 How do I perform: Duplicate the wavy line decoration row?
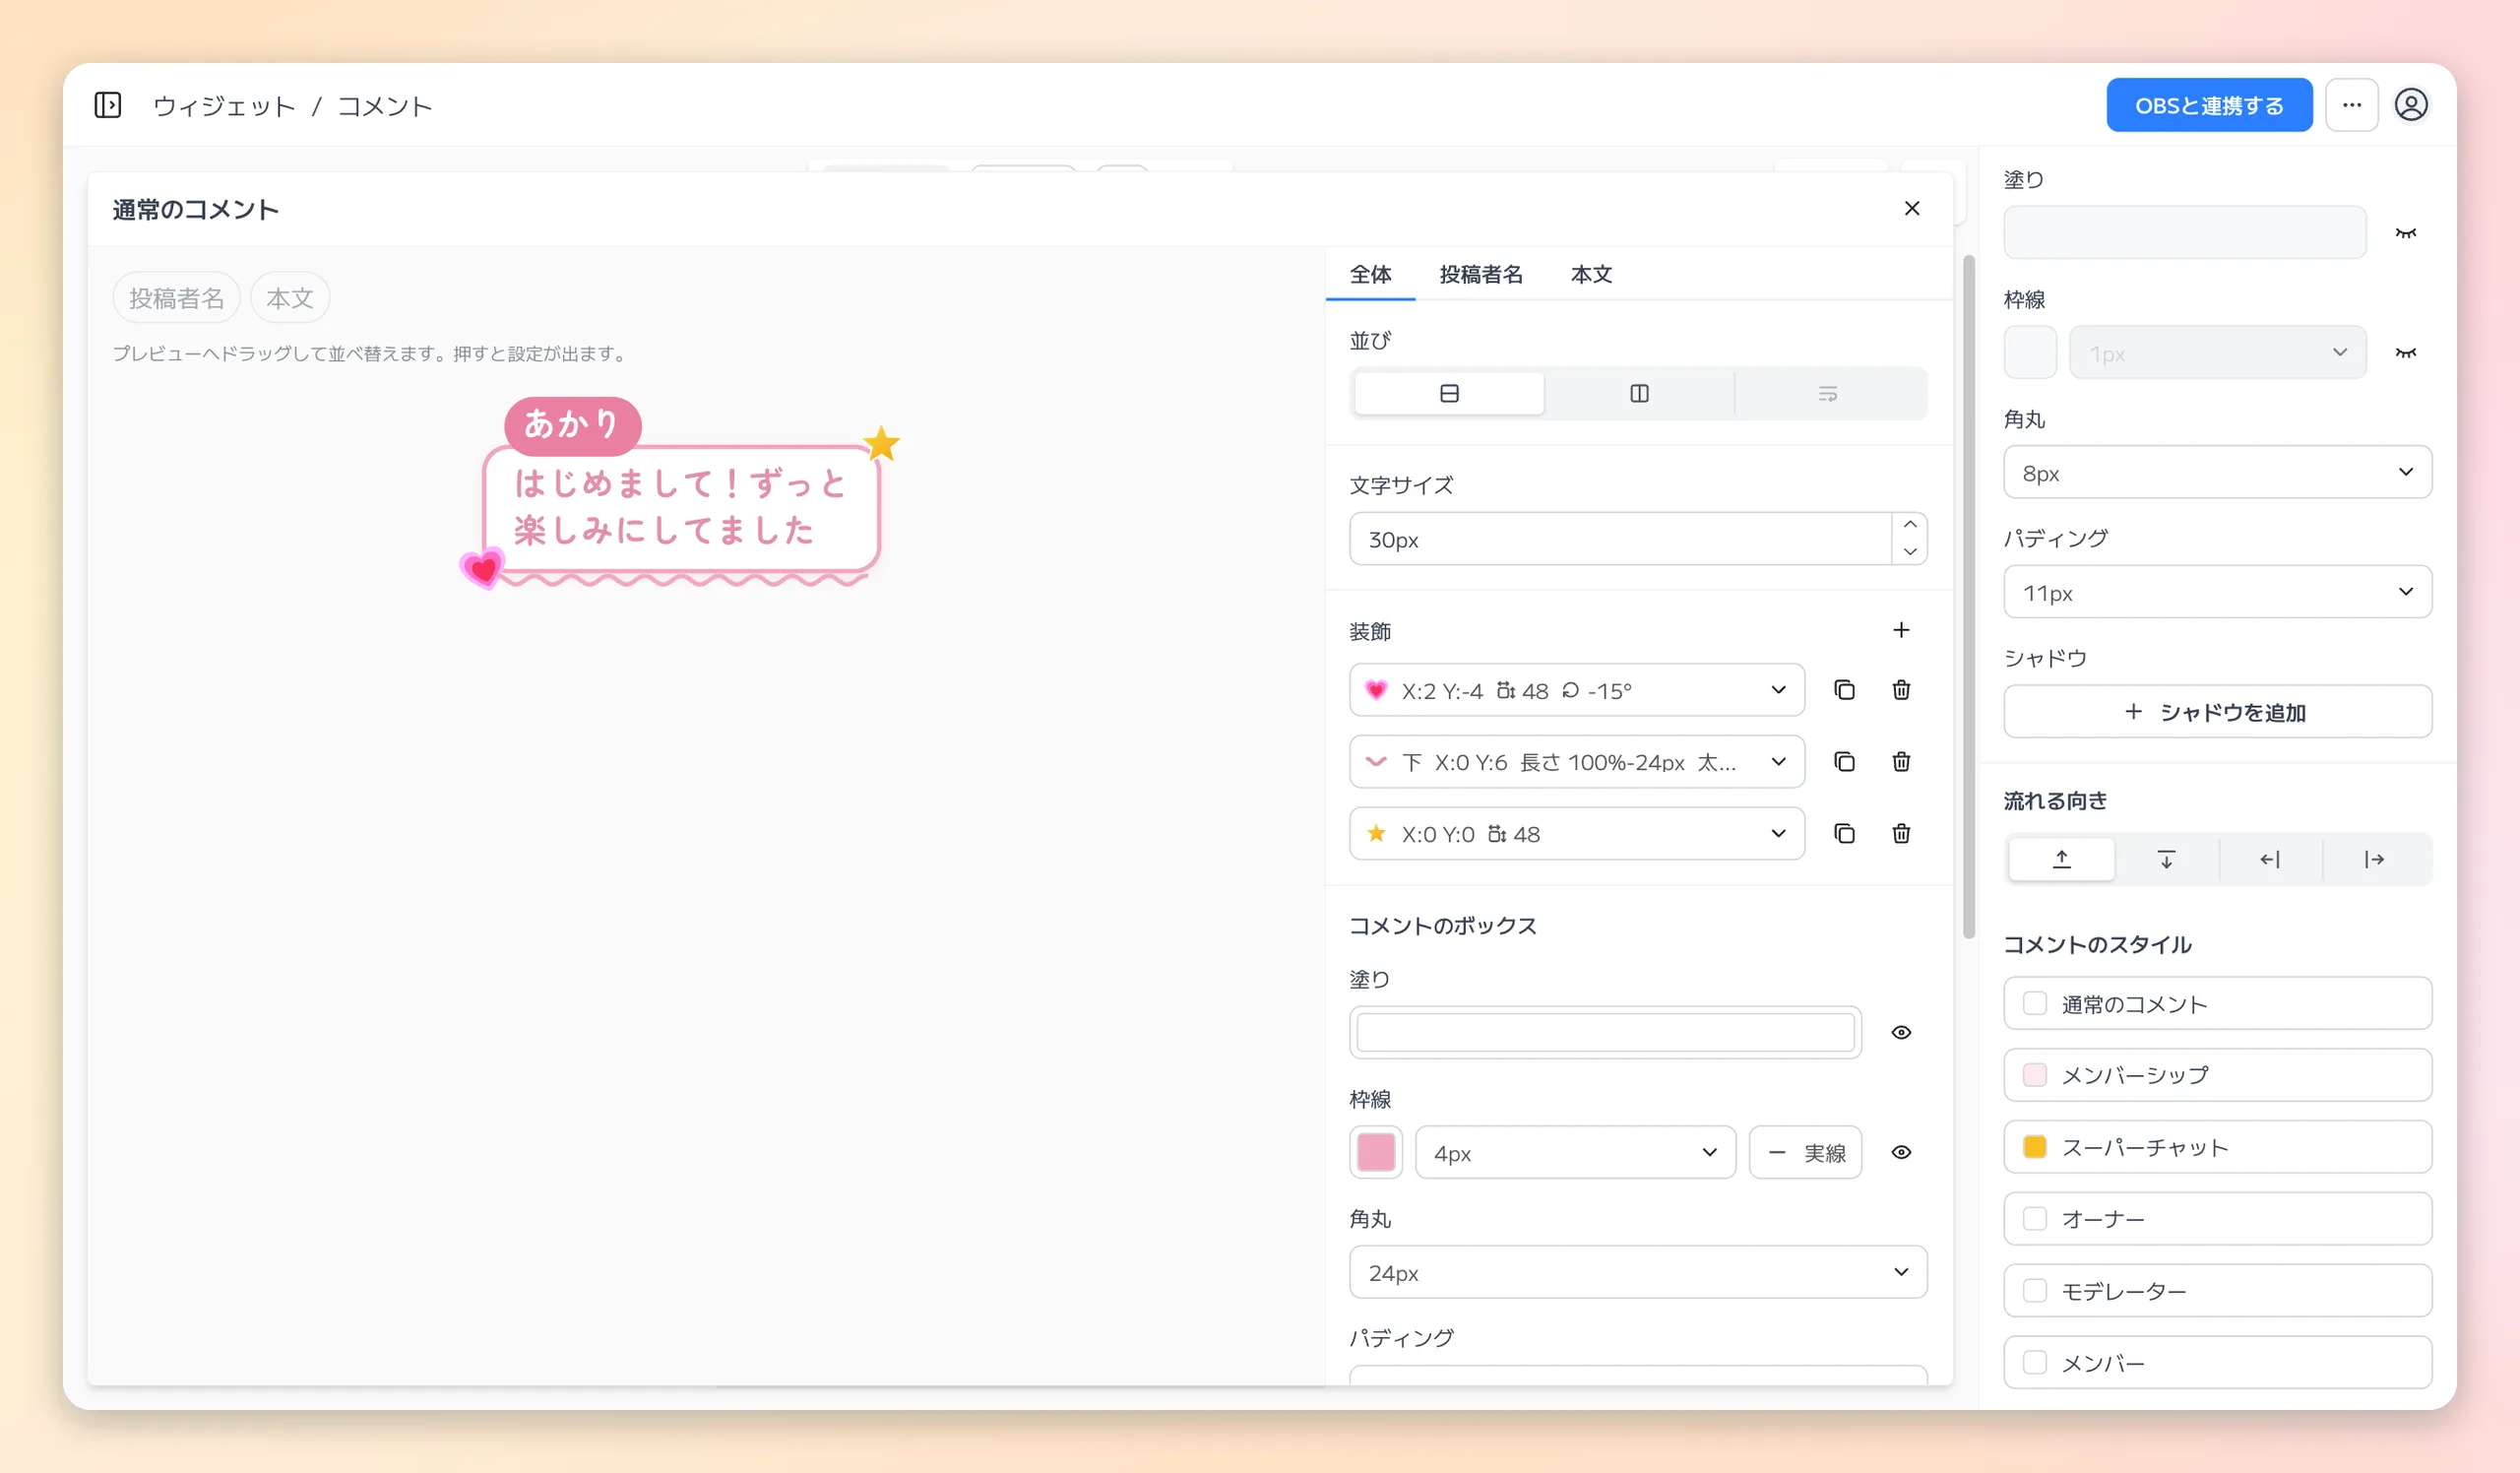click(x=1844, y=762)
